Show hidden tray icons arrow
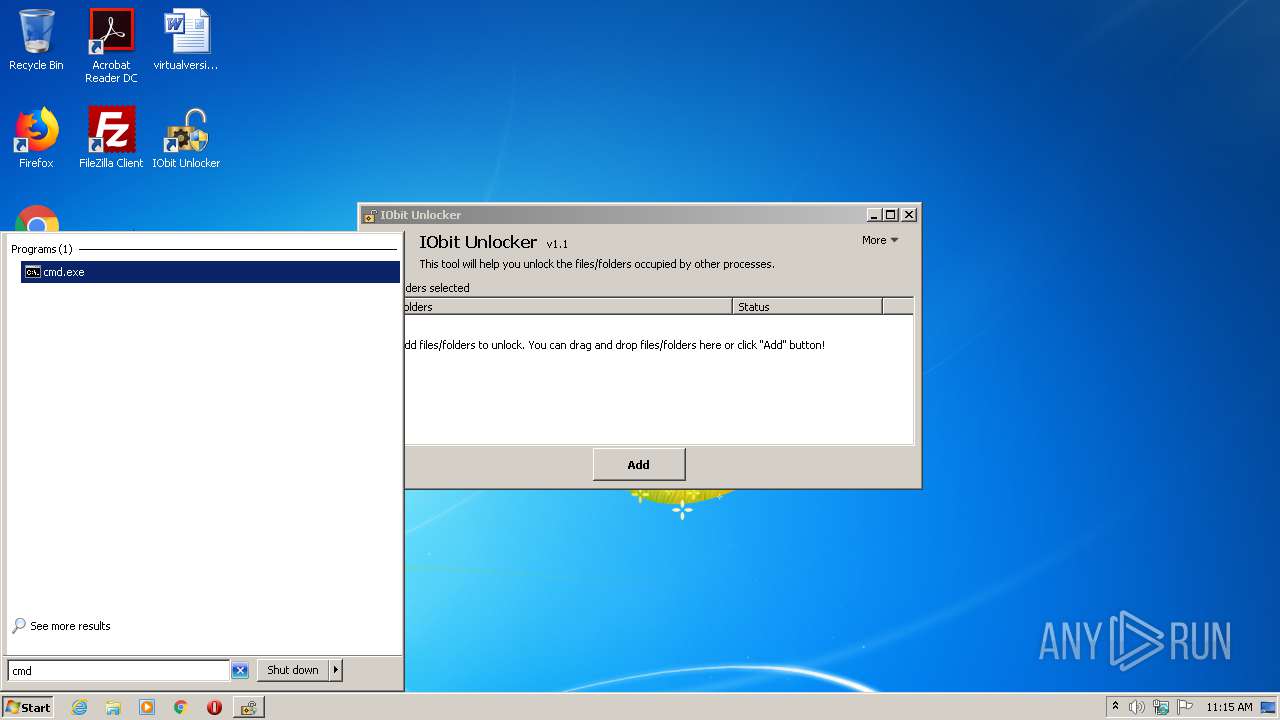The width and height of the screenshot is (1280, 720). tap(1115, 707)
